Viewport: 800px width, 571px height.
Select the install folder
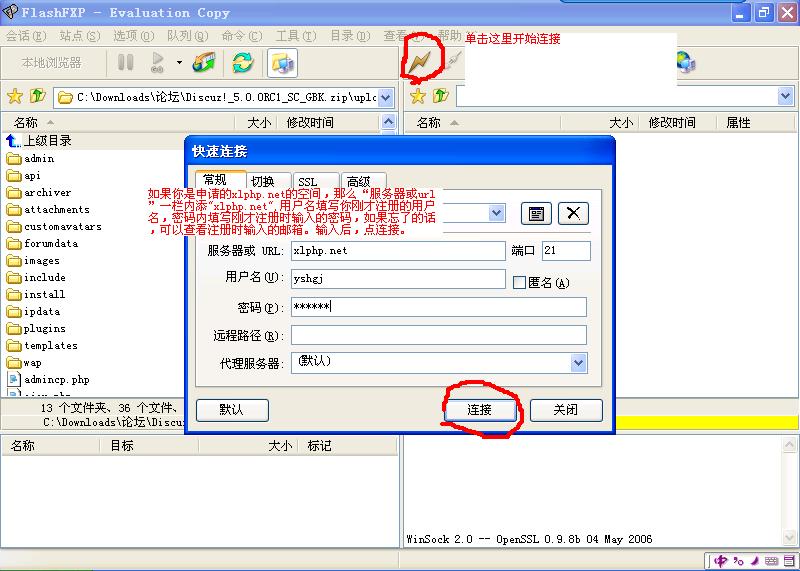pyautogui.click(x=36, y=294)
